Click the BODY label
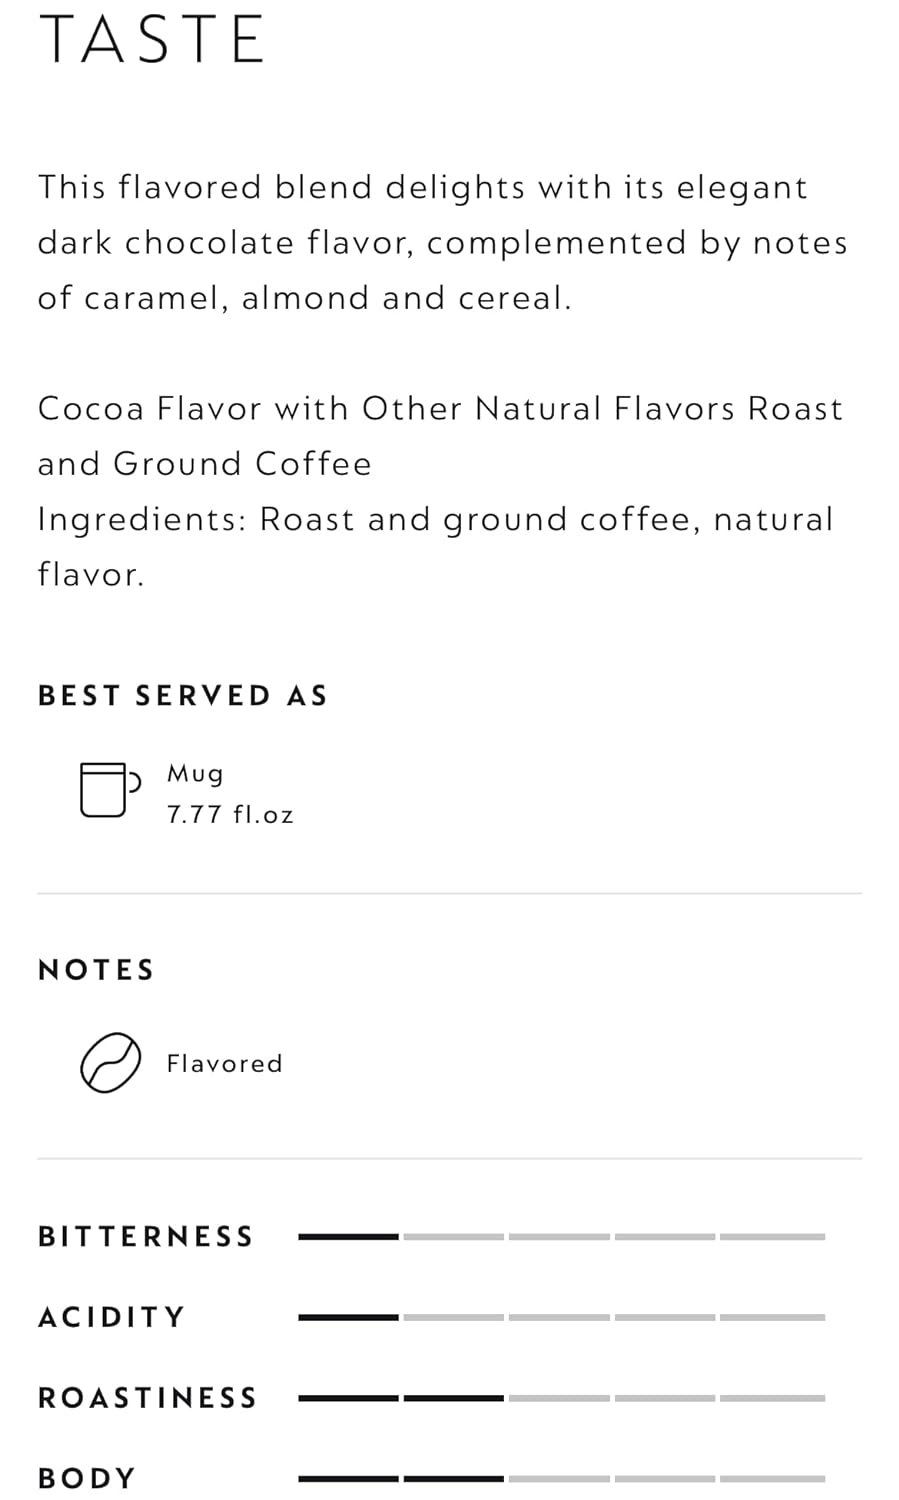The height and width of the screenshot is (1500, 899). tap(87, 1478)
